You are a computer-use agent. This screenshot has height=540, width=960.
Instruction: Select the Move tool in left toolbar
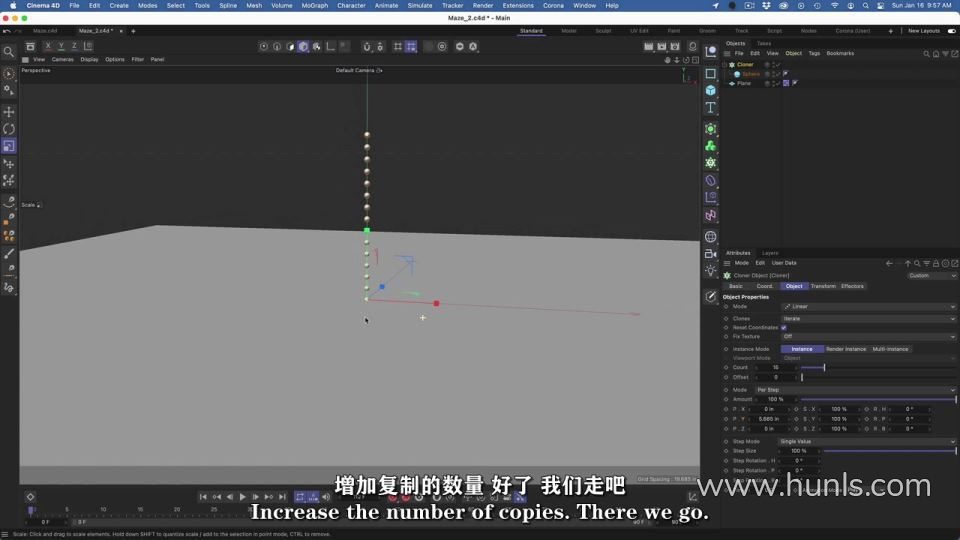point(9,112)
